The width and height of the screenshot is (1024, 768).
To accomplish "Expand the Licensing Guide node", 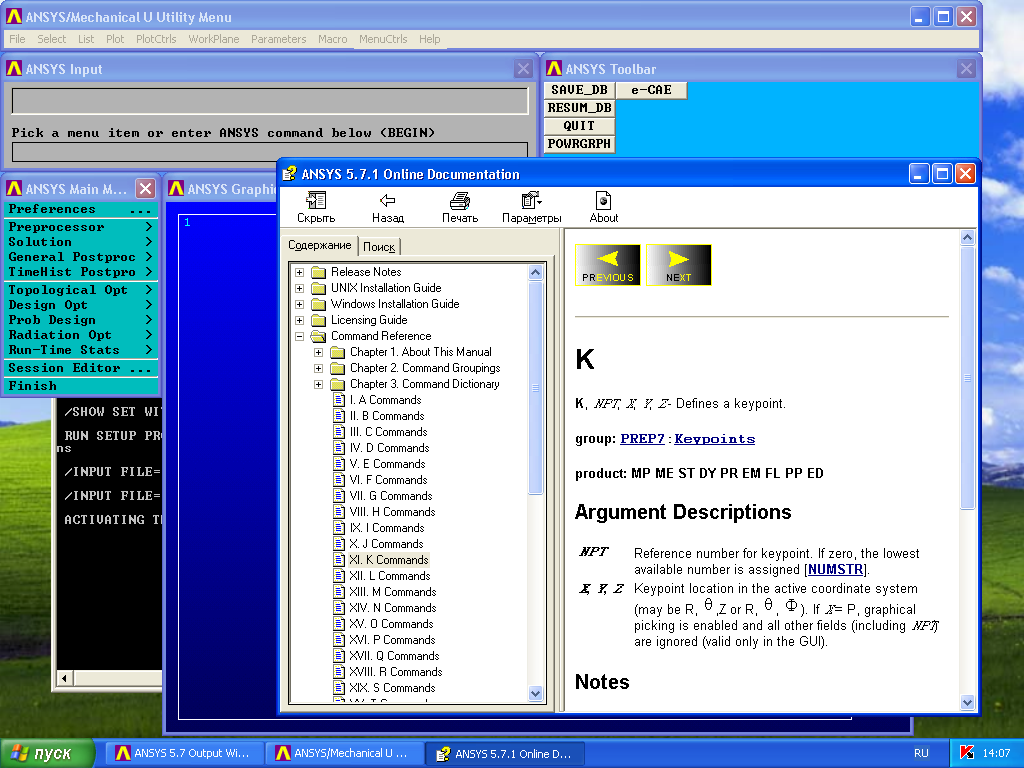I will (x=299, y=320).
